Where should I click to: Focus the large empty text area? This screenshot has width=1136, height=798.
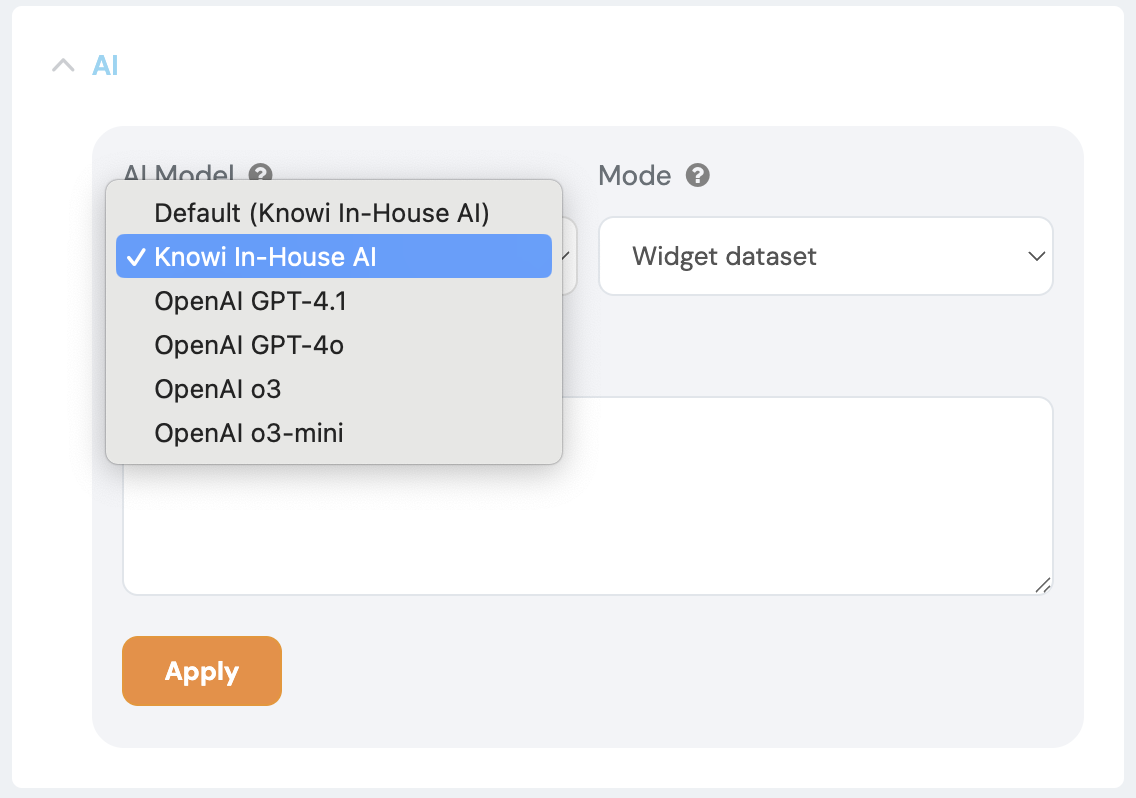(800, 500)
